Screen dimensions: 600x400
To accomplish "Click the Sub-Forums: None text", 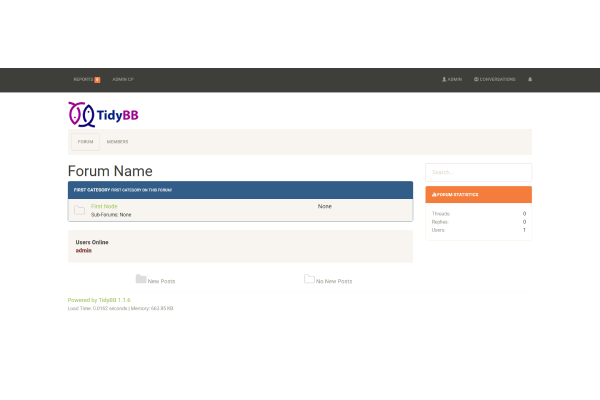I will 111,215.
